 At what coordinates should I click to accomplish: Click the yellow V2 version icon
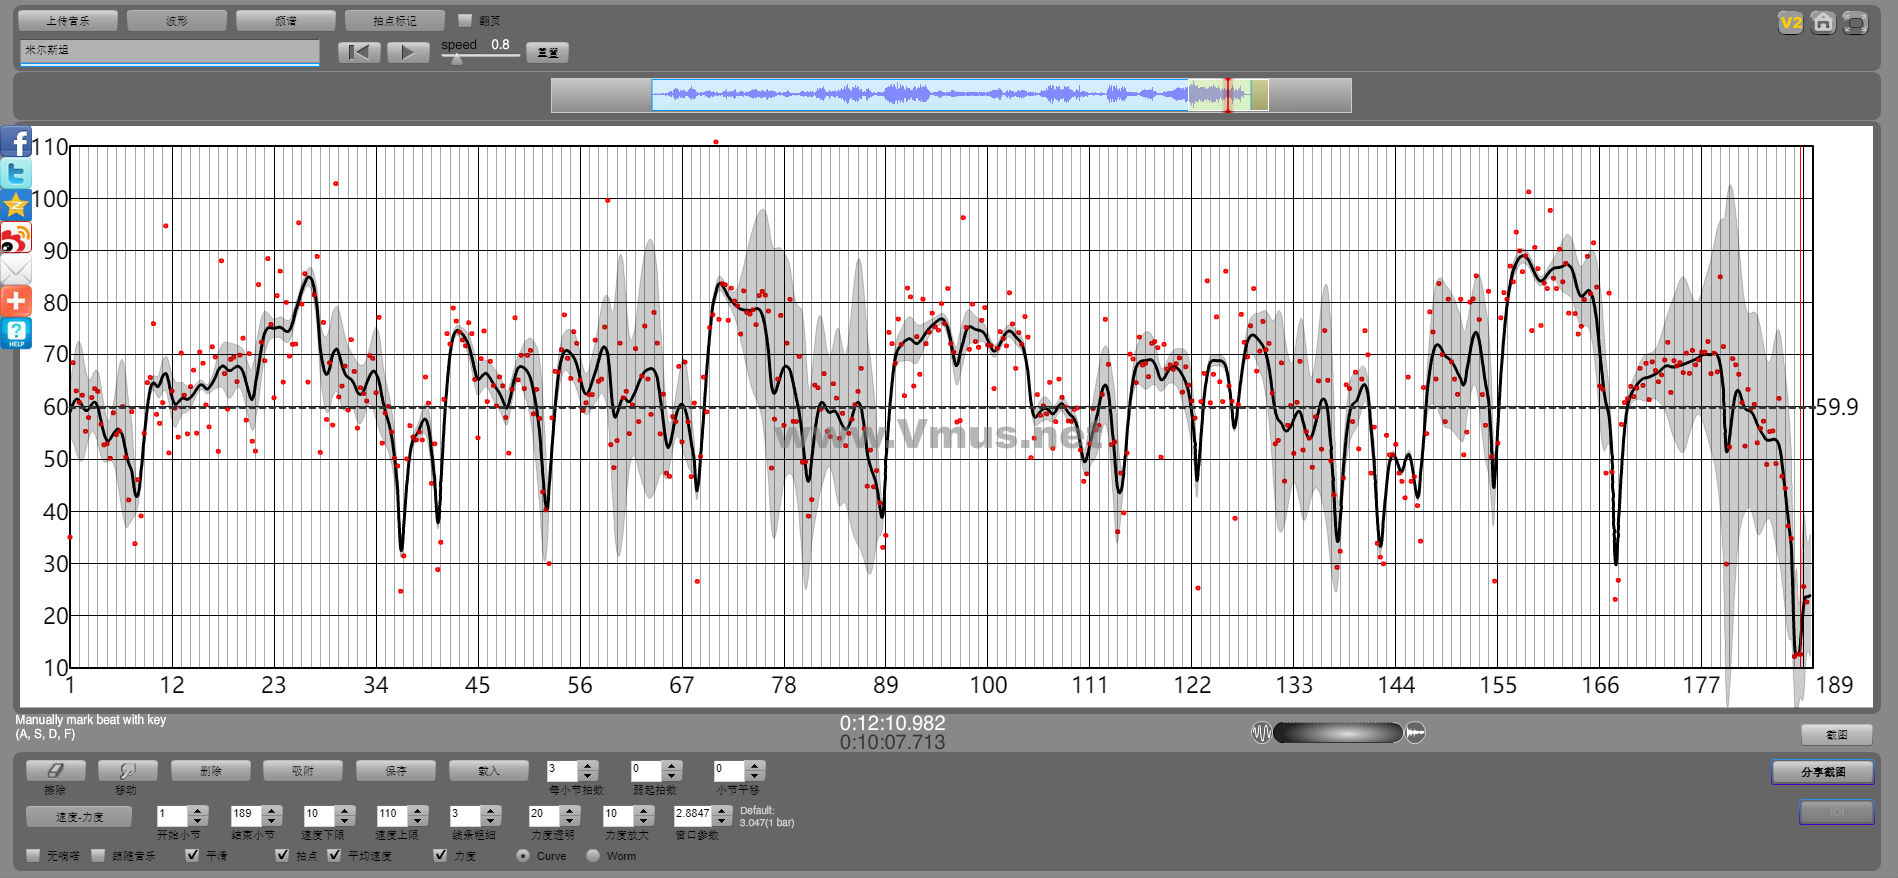pos(1790,23)
